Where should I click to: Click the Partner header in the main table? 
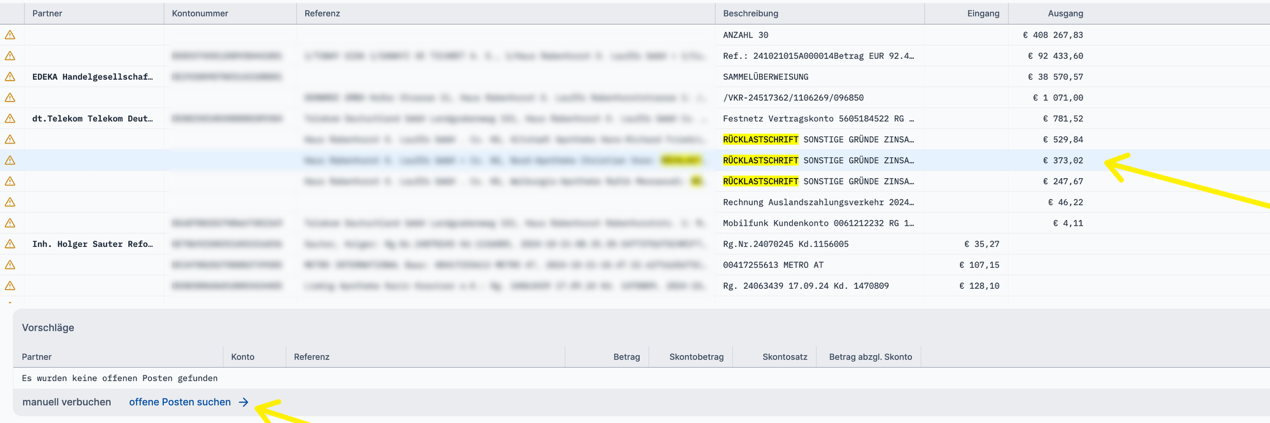[47, 13]
